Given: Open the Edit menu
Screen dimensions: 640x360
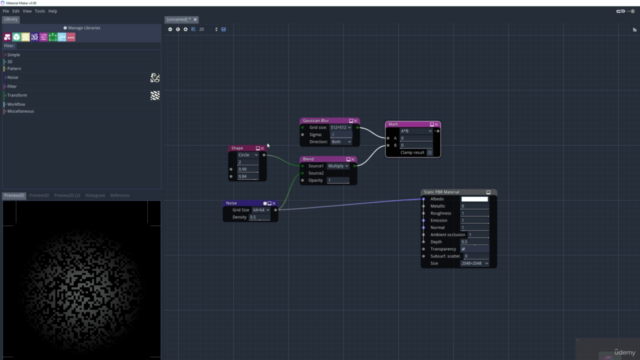Looking at the screenshot, I should tap(16, 11).
